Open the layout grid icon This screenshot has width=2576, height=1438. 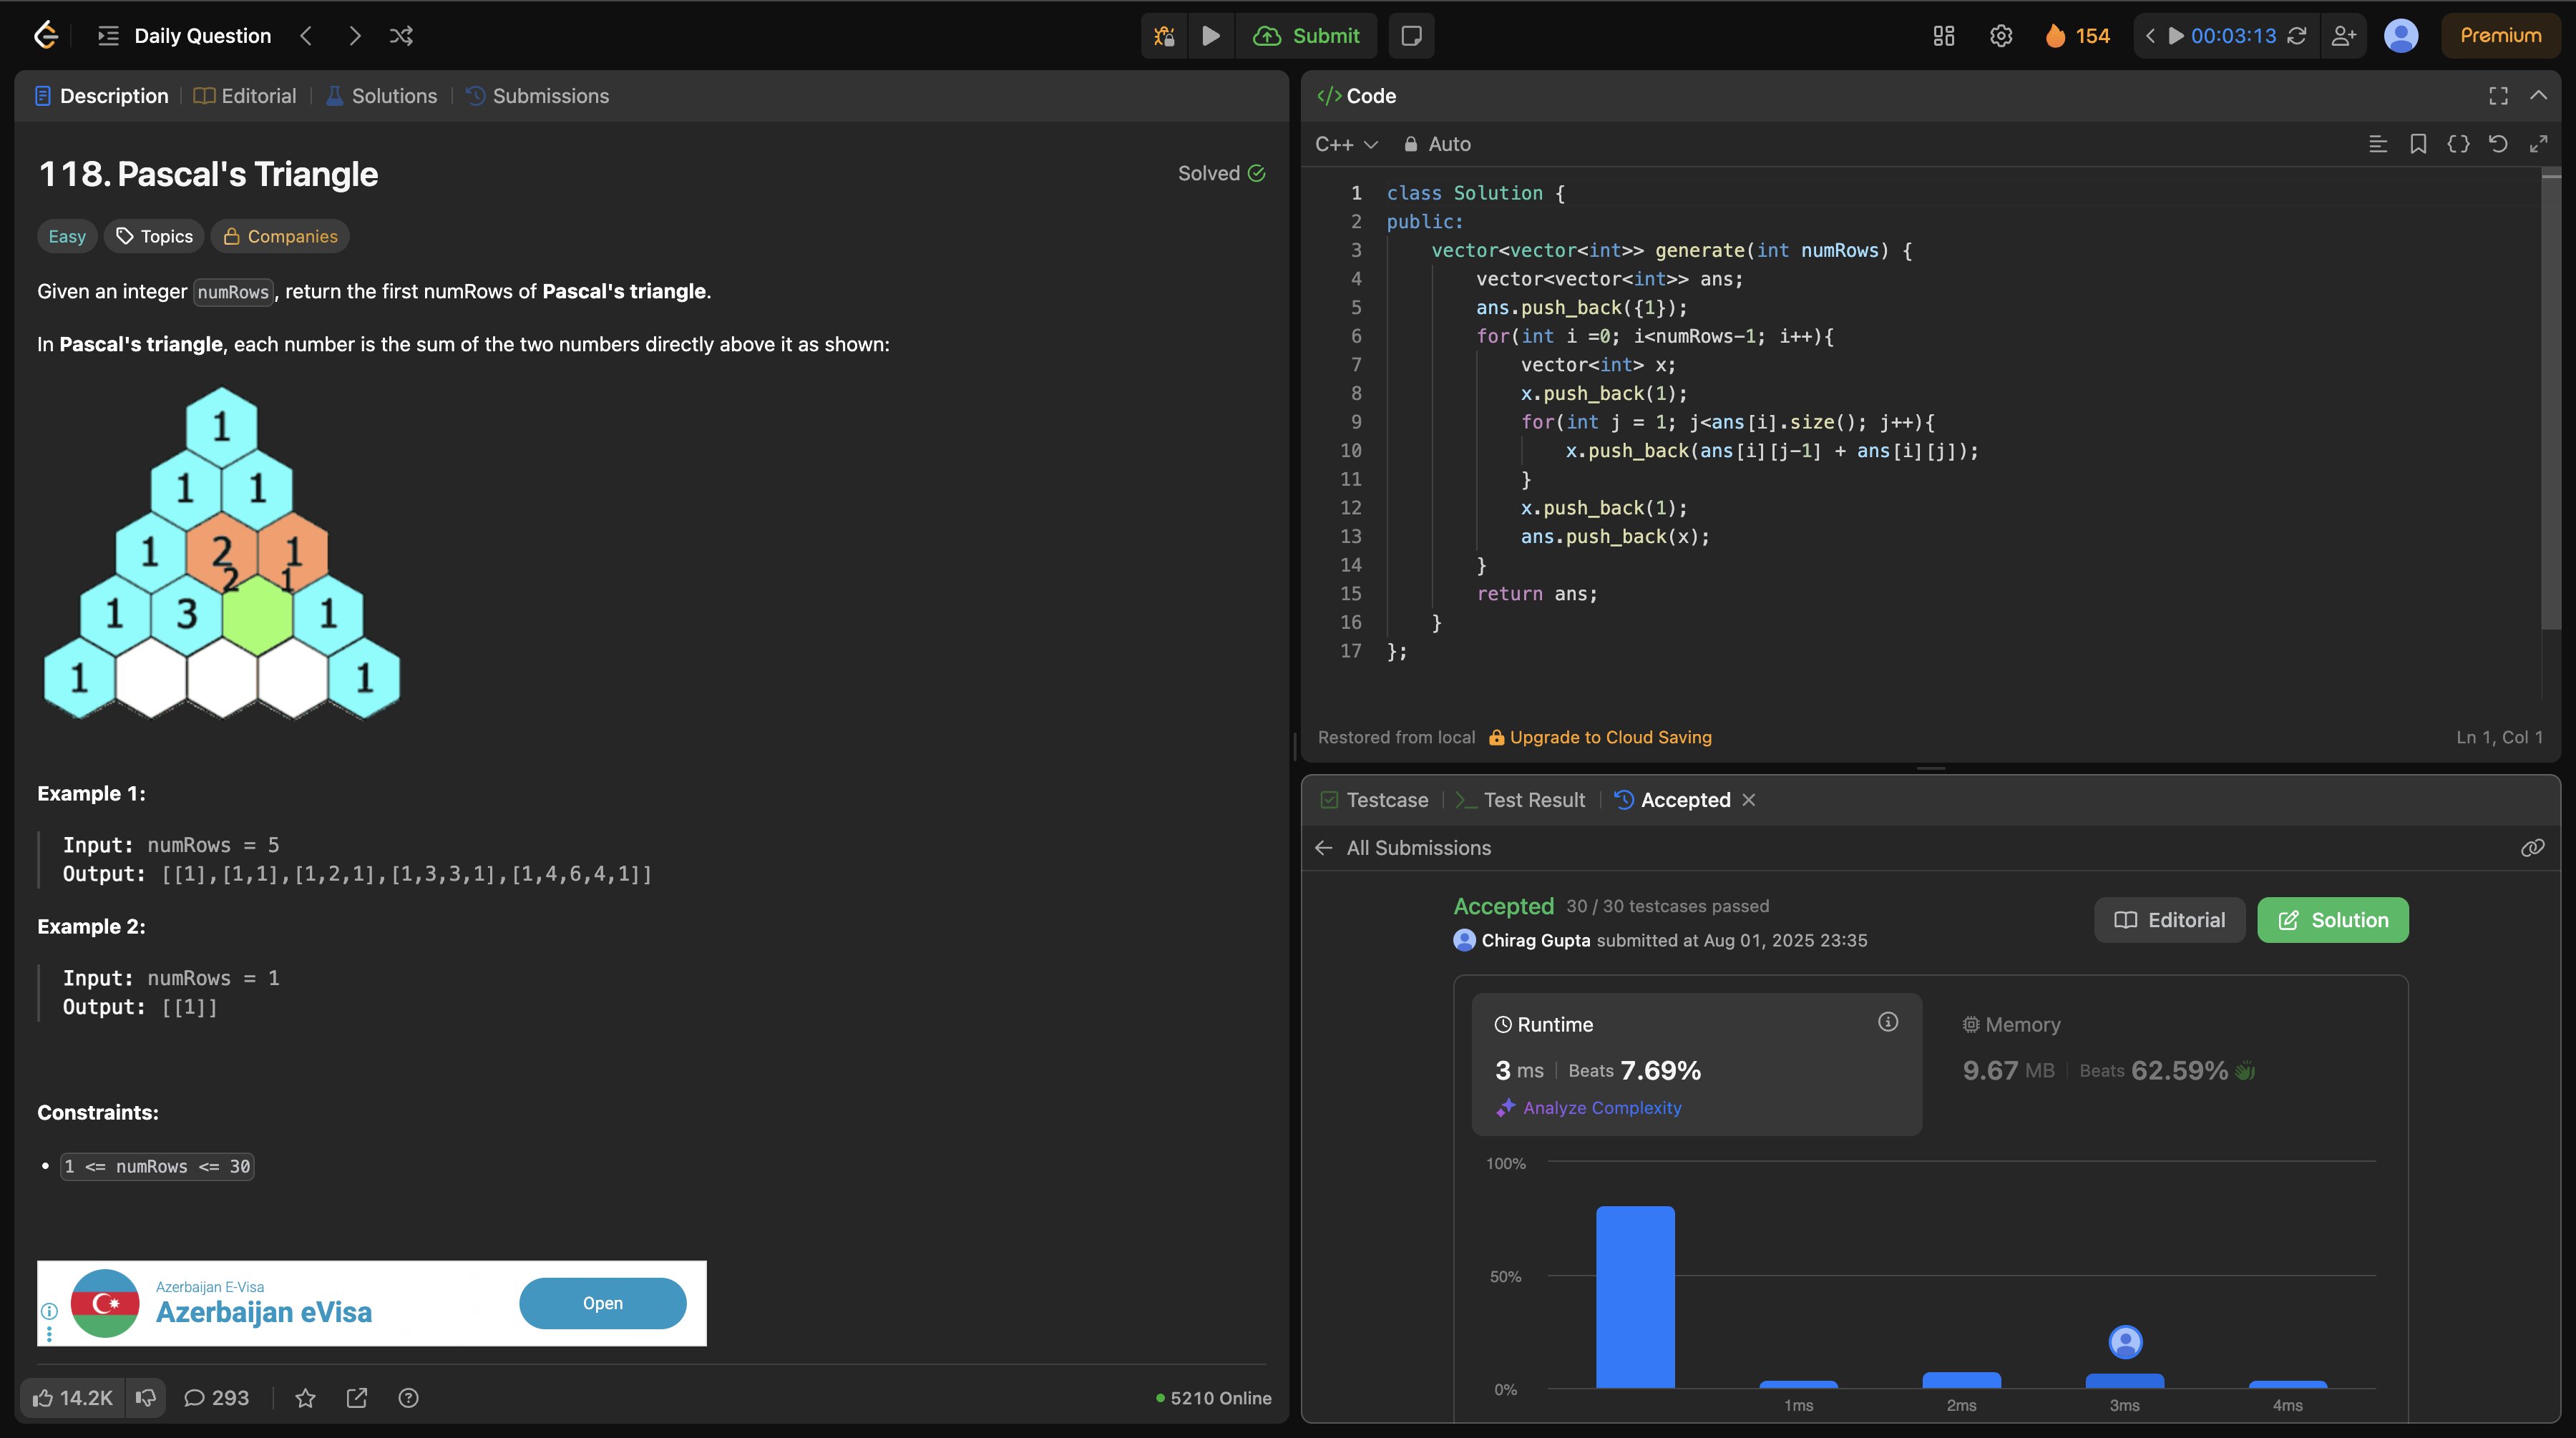[1943, 36]
